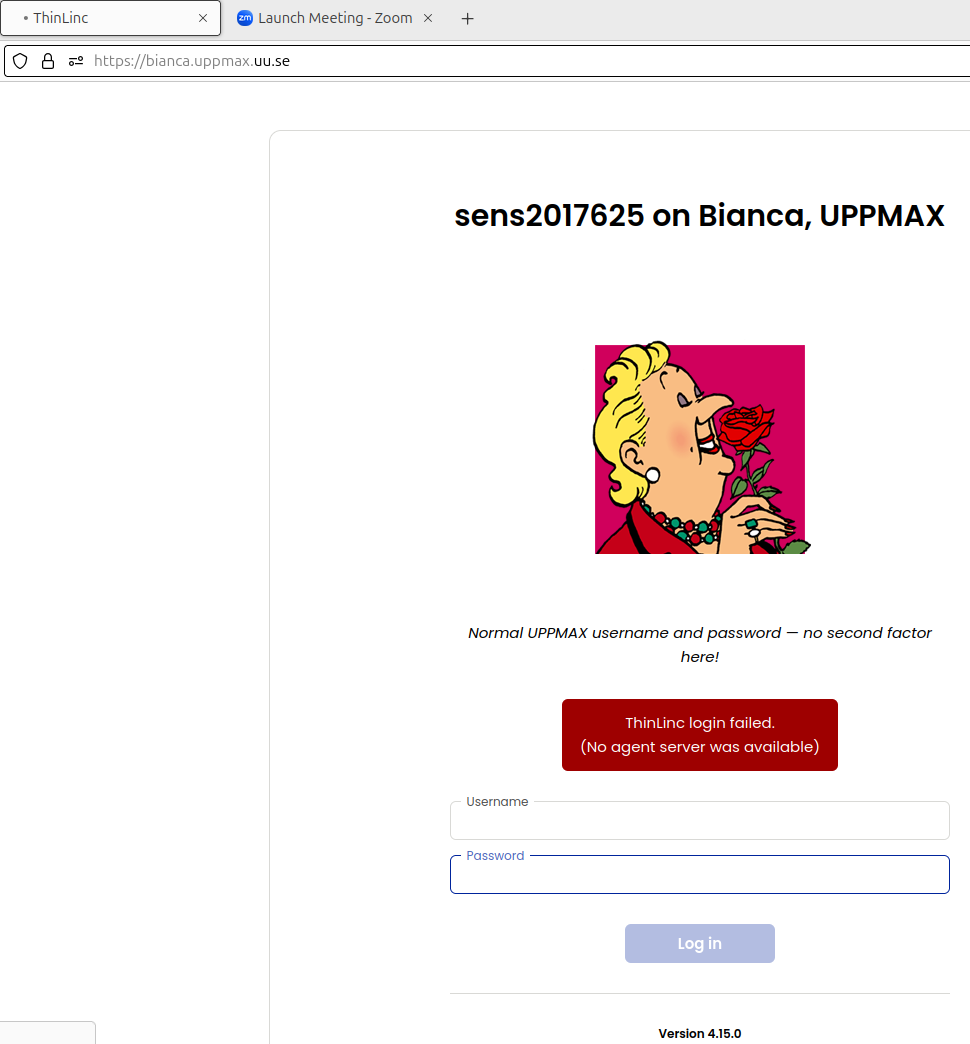Click the tracking protection shield icon
This screenshot has width=970, height=1044.
coord(20,61)
